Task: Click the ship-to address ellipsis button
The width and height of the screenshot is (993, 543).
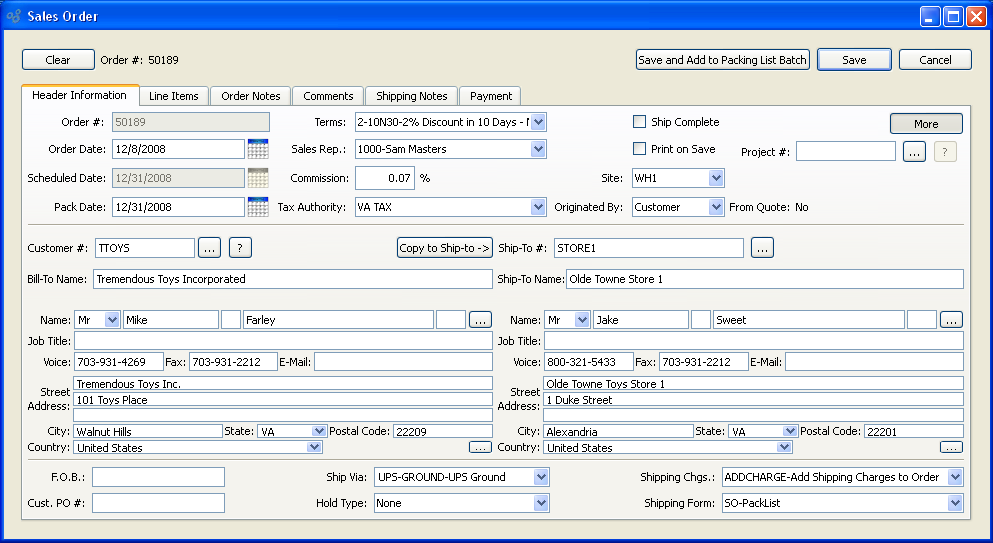Action: coord(951,447)
